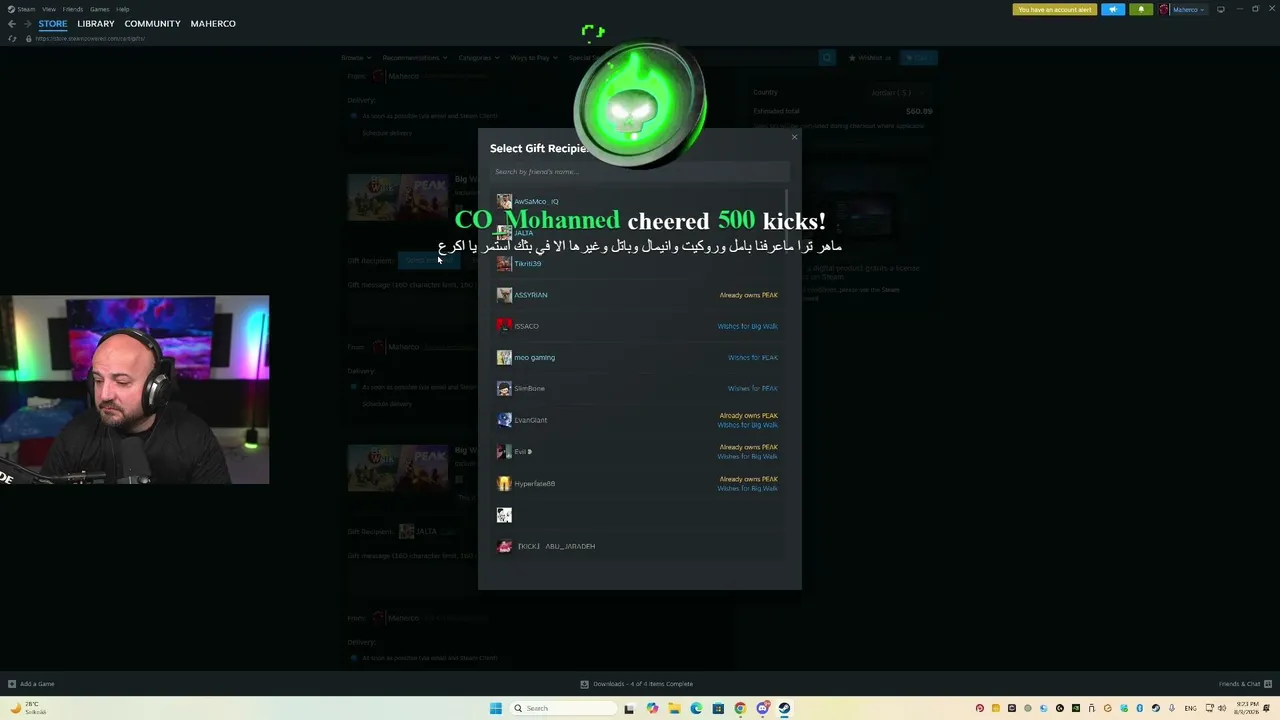The height and width of the screenshot is (720, 1280).
Task: Reload the store page with the refresh icon
Action: point(12,38)
